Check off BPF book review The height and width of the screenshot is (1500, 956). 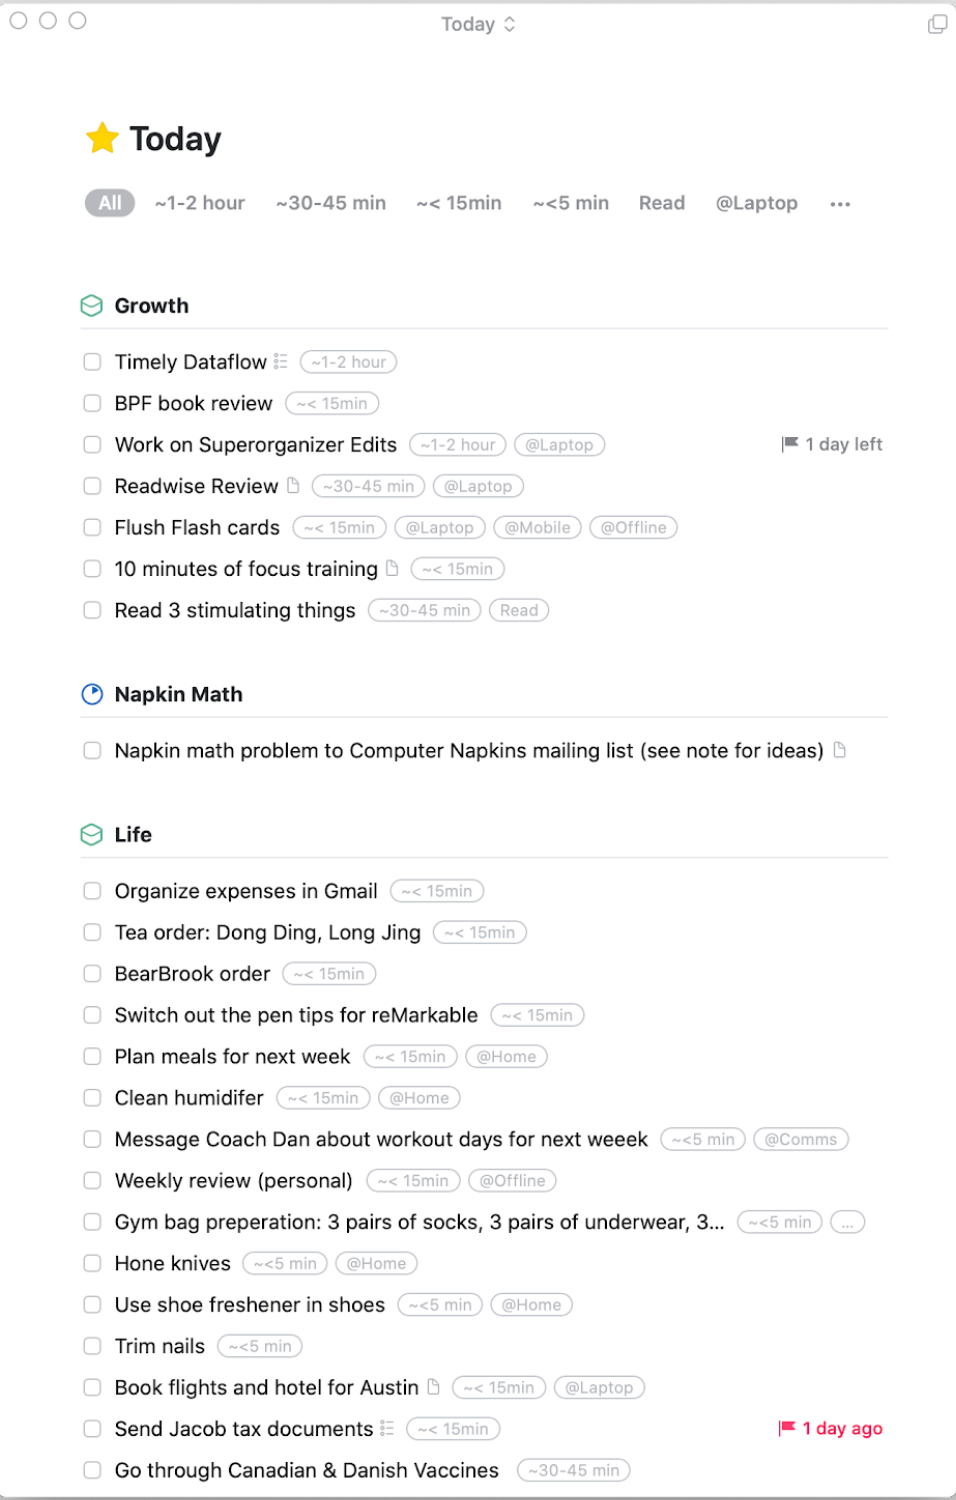92,403
